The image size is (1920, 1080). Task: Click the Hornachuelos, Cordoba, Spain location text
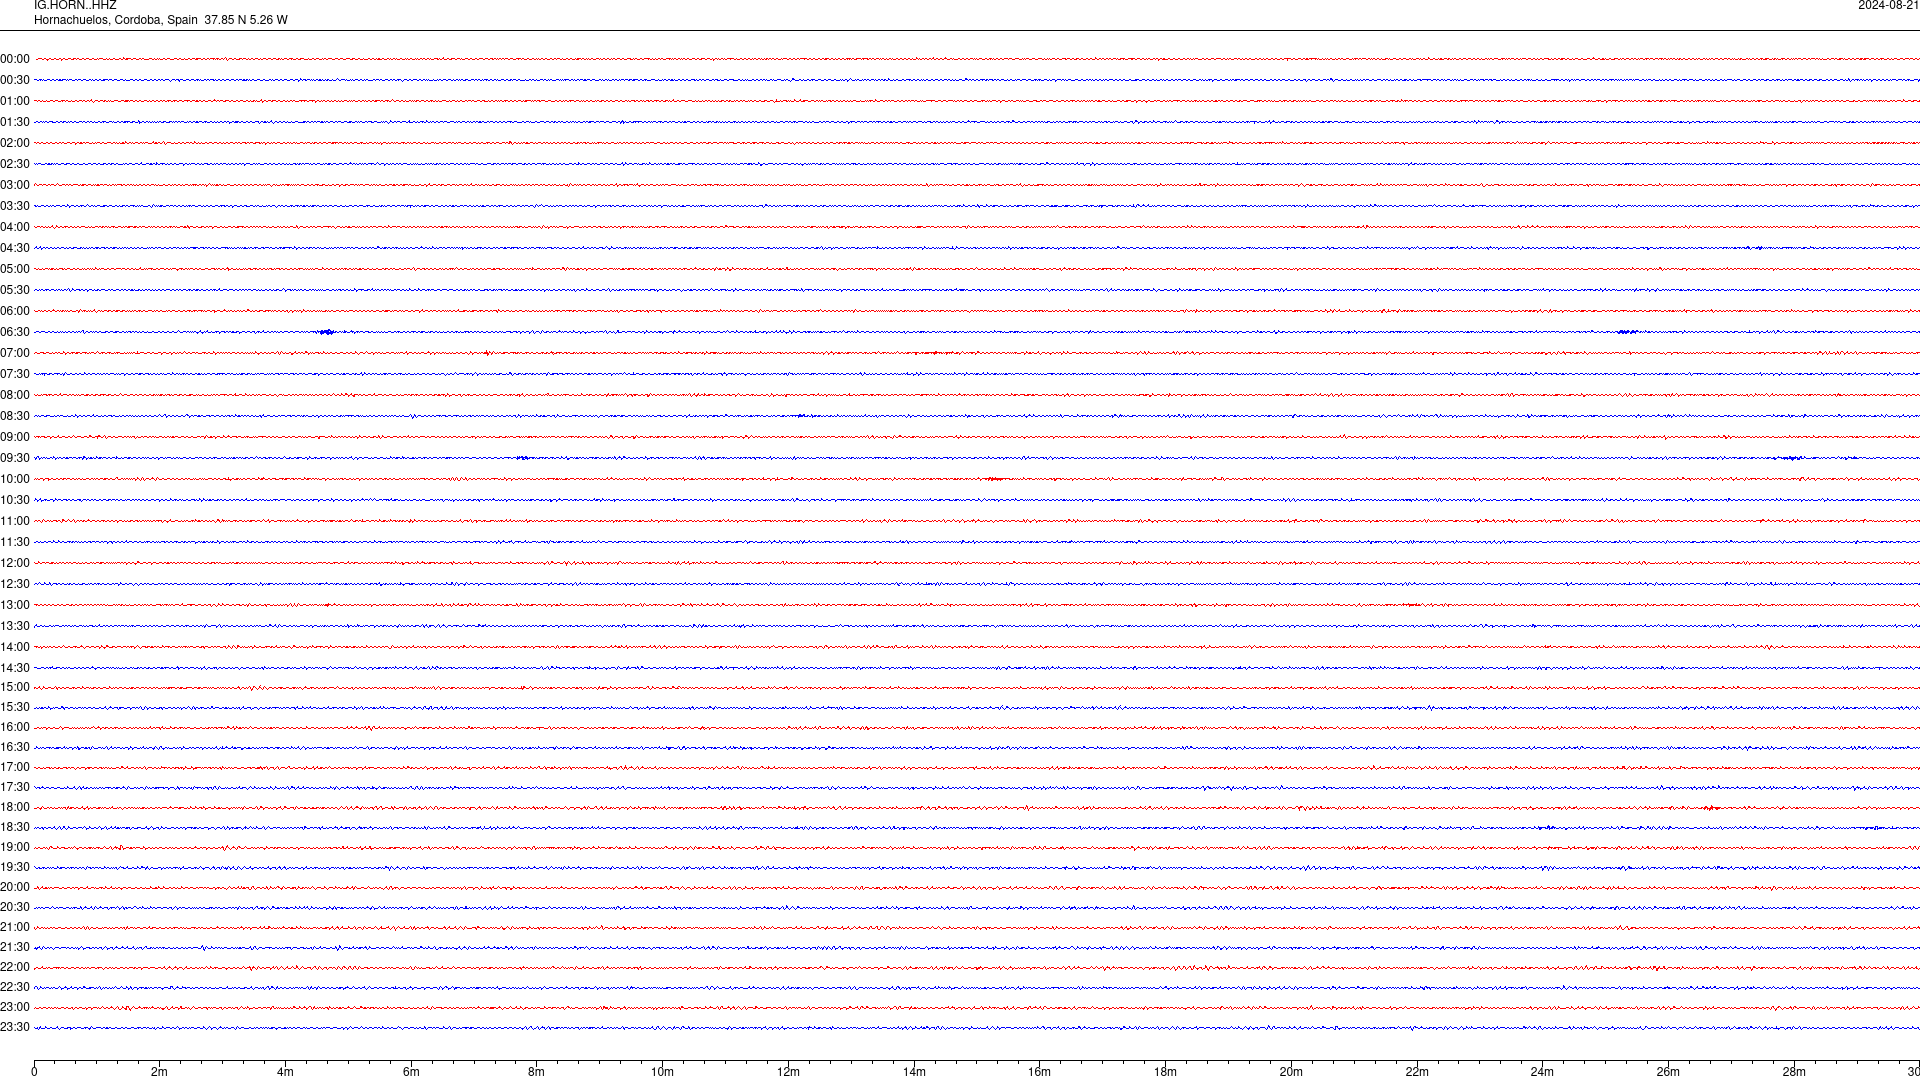pyautogui.click(x=116, y=20)
